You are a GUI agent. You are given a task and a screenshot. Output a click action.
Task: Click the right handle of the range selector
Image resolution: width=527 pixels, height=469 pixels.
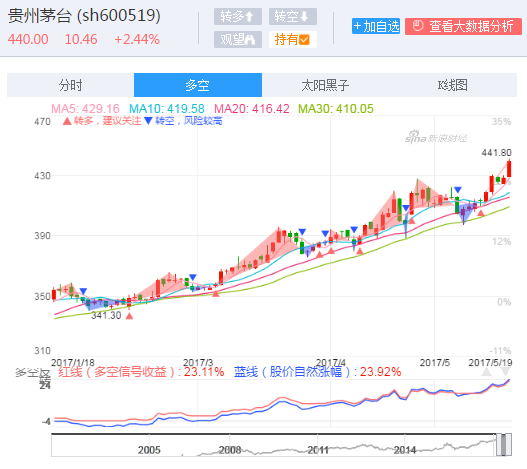[x=509, y=444]
